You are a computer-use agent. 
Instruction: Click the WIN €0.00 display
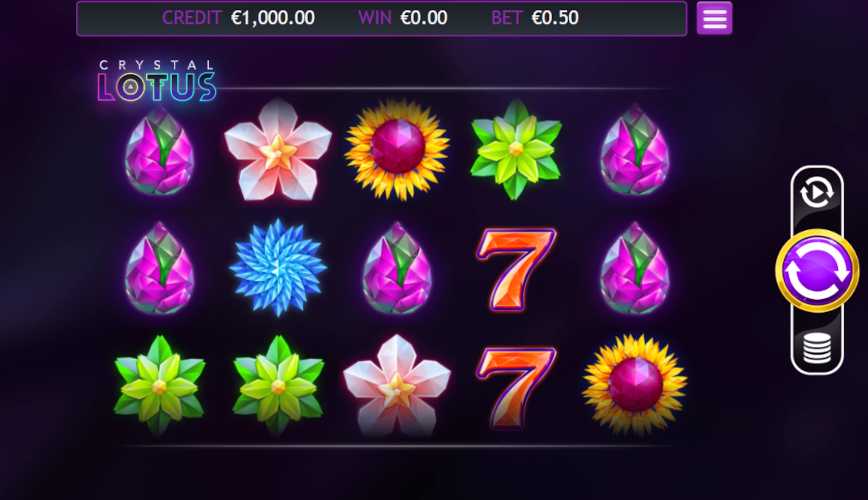(x=402, y=18)
